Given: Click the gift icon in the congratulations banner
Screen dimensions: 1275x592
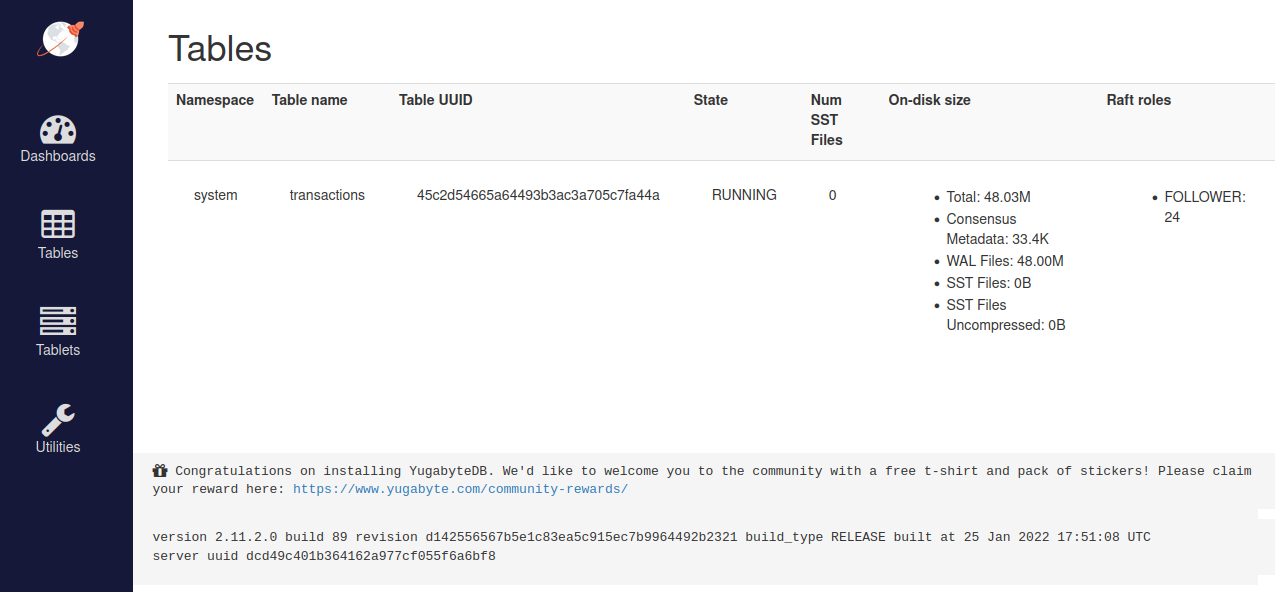Looking at the screenshot, I should click(160, 470).
